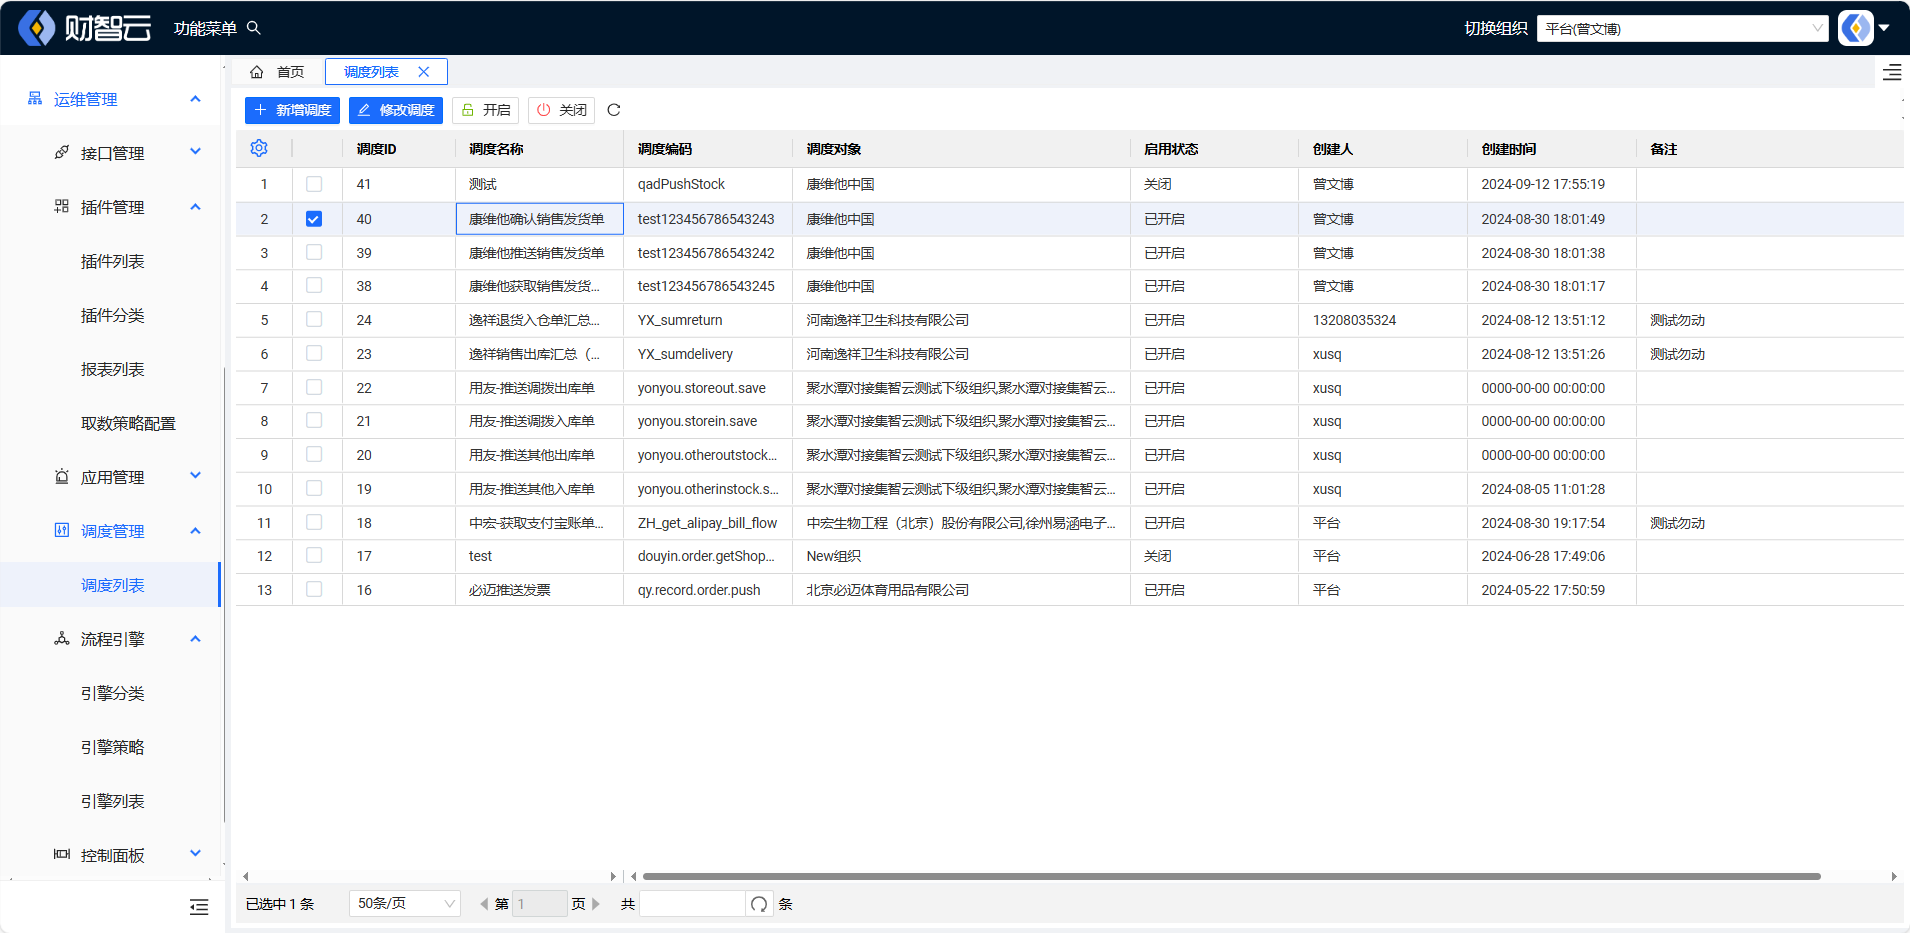Viewport: 1910px width, 933px height.
Task: Click the table column settings gear icon
Action: click(x=259, y=148)
